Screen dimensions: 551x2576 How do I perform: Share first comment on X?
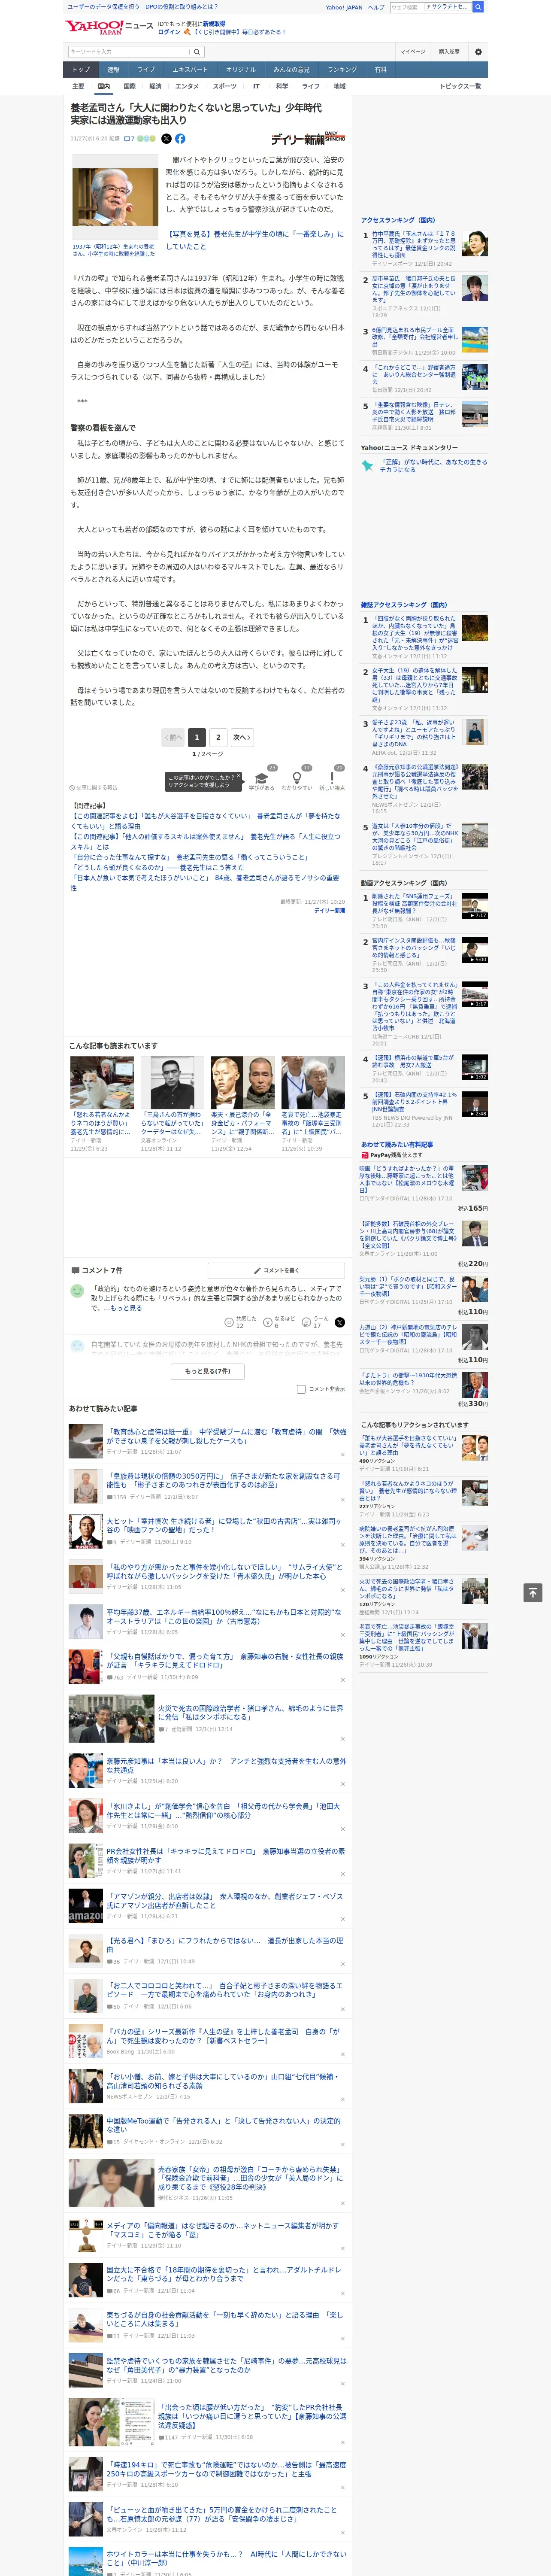(340, 1322)
